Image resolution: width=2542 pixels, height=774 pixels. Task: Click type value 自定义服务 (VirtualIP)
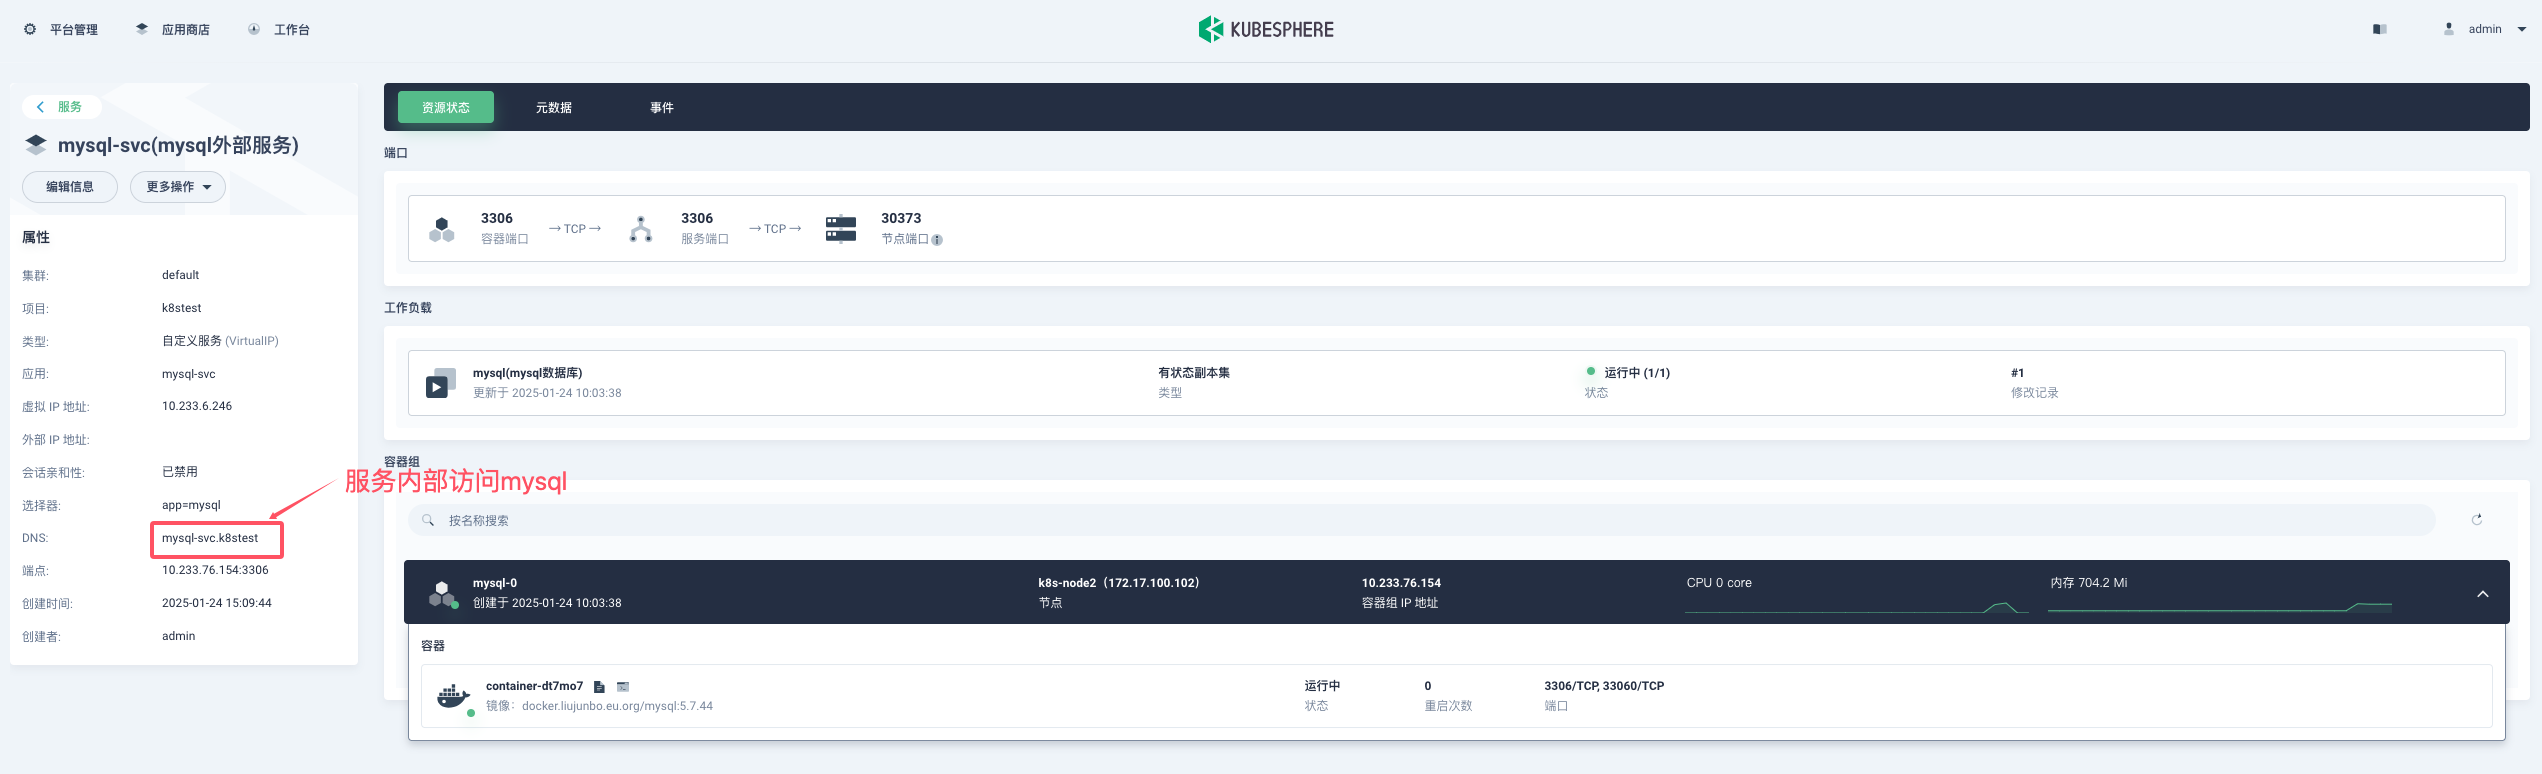[x=220, y=341]
